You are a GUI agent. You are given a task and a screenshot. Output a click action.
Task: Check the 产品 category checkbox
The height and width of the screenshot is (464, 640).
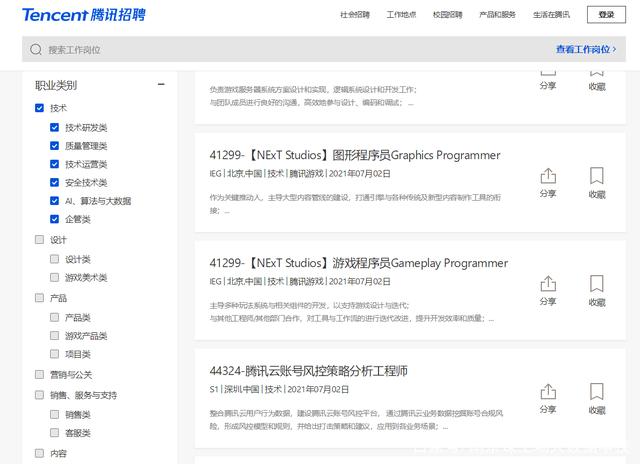pos(40,298)
